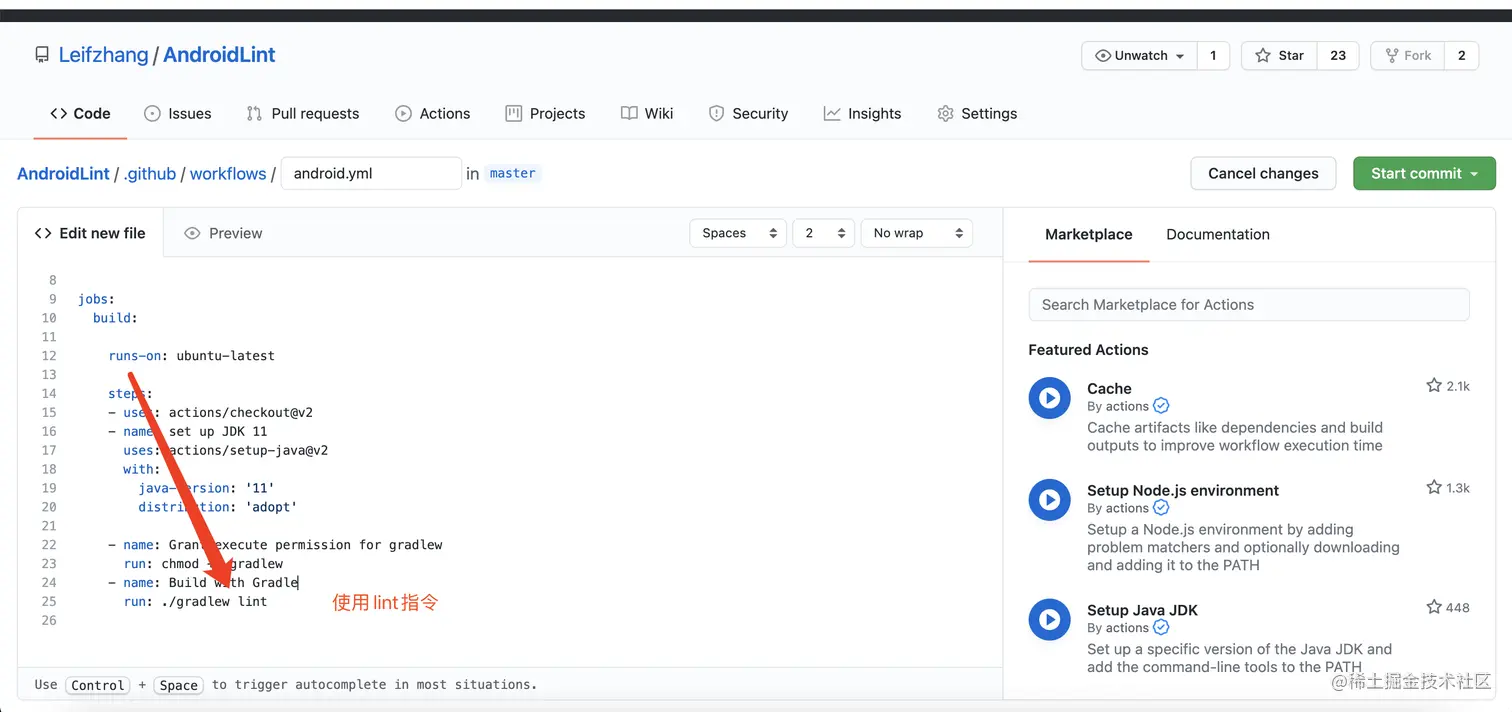This screenshot has width=1512, height=712.
Task: Open the Issues tab
Action: pos(178,114)
